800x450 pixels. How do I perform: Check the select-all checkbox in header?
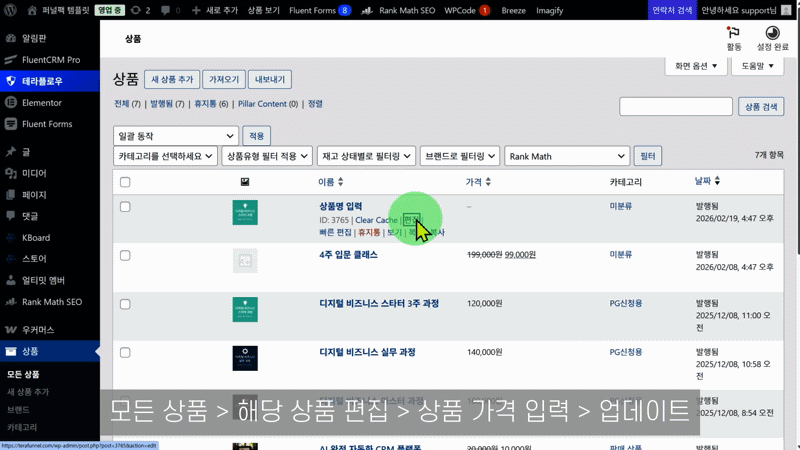tap(125, 182)
